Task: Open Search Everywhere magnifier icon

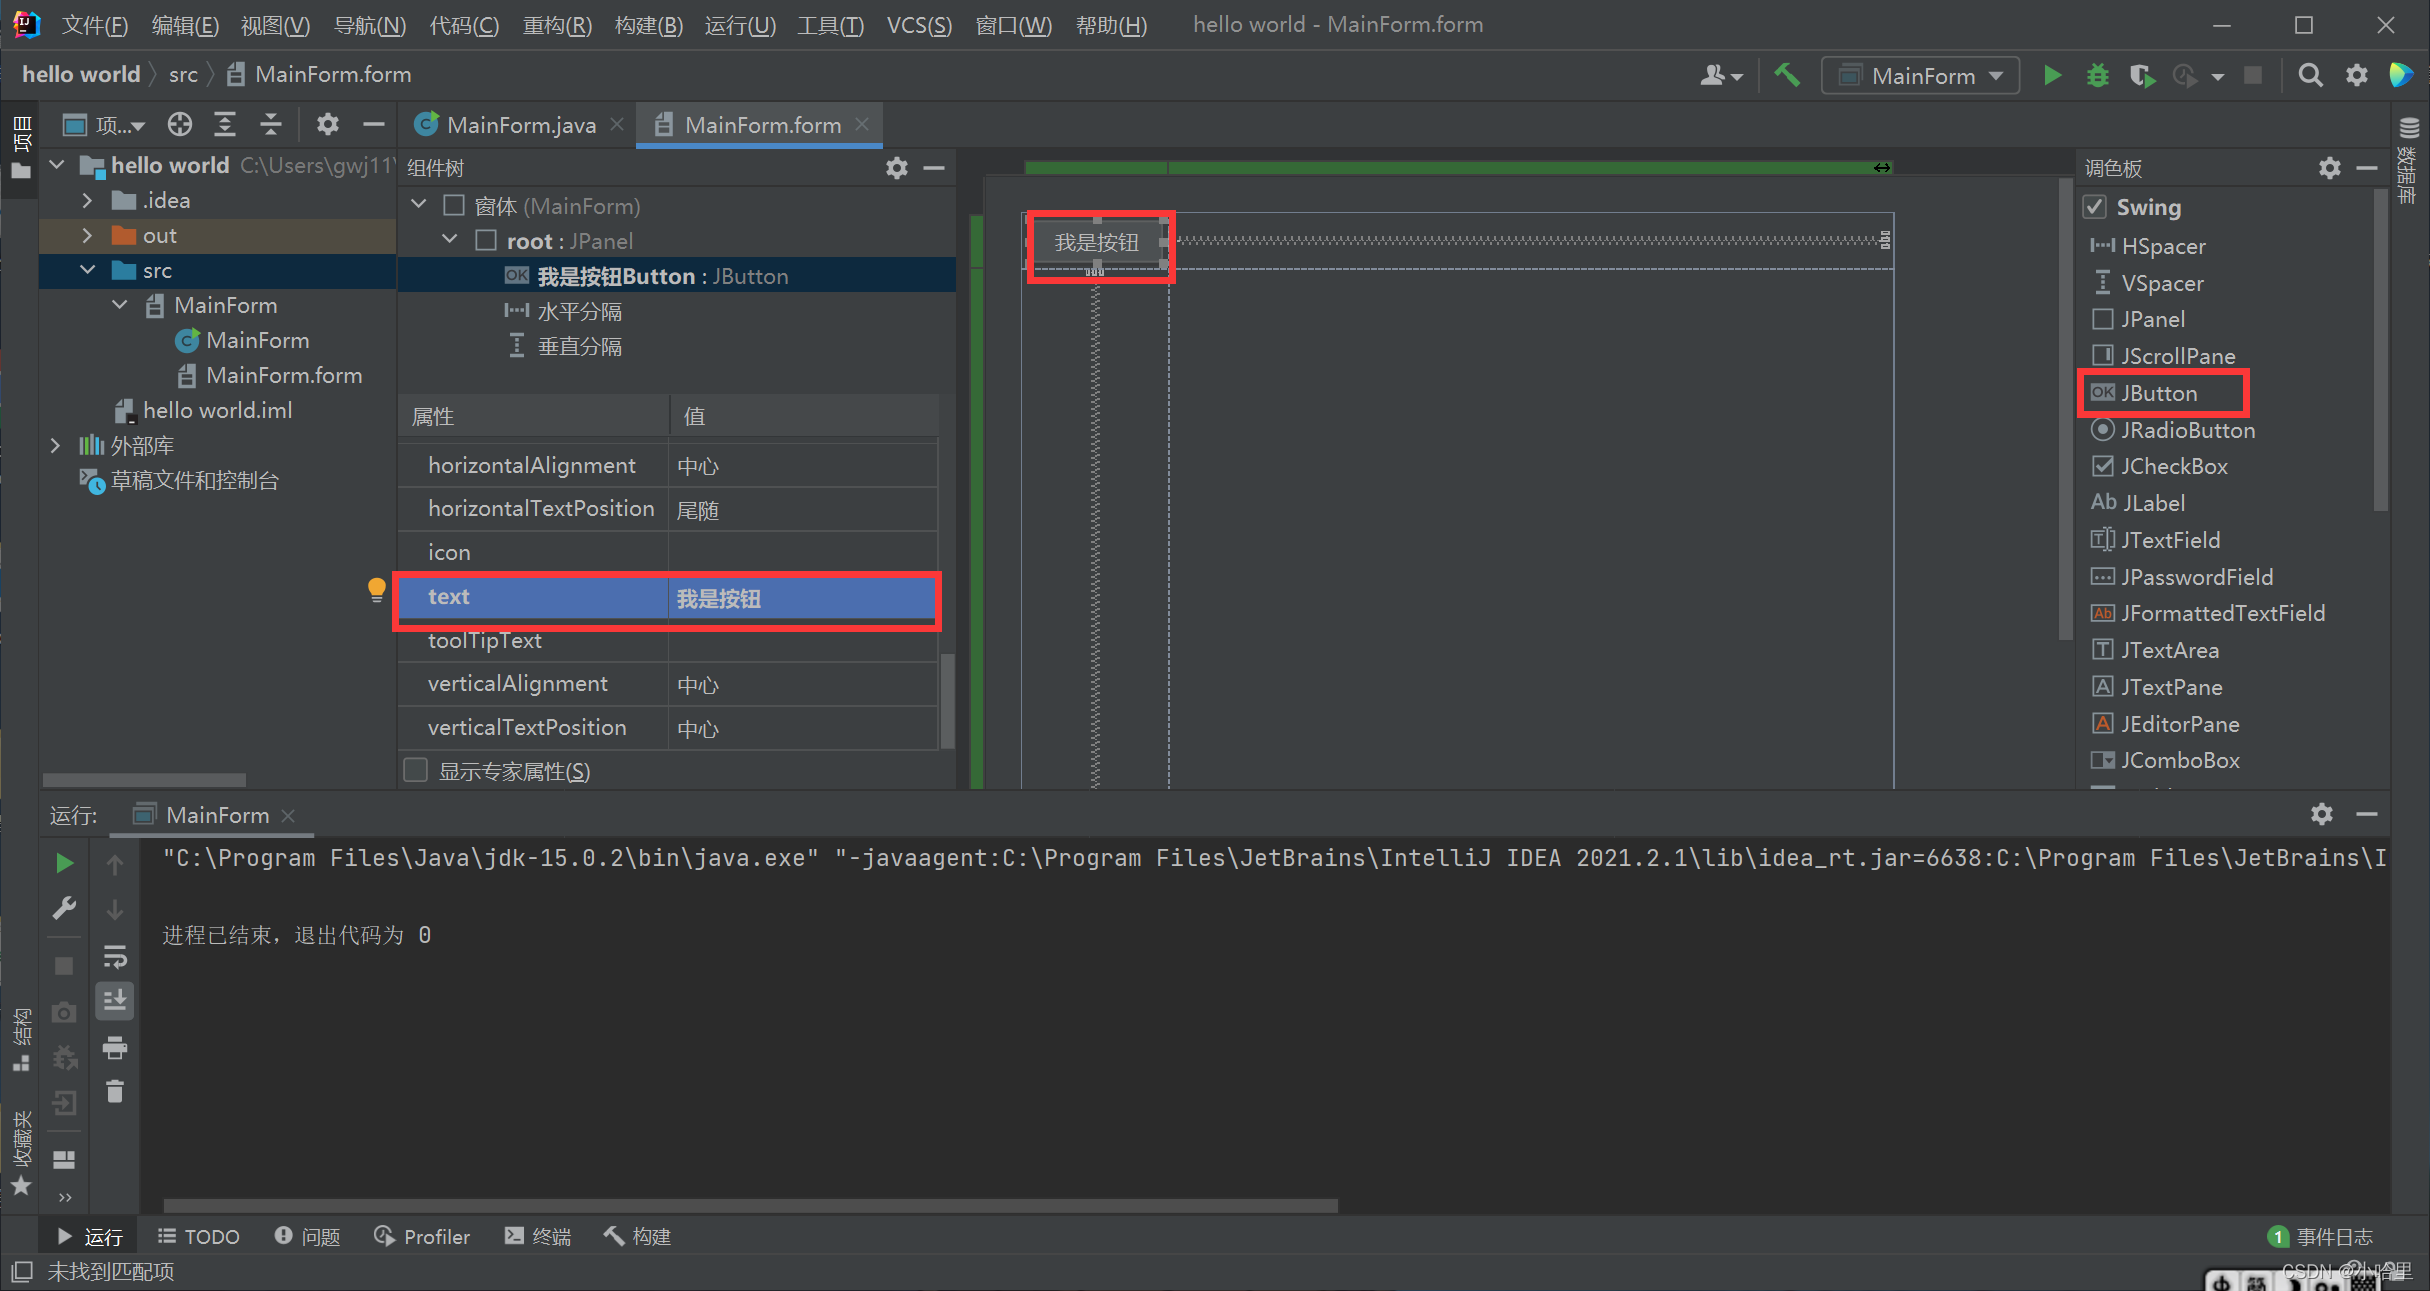Action: coord(2310,76)
